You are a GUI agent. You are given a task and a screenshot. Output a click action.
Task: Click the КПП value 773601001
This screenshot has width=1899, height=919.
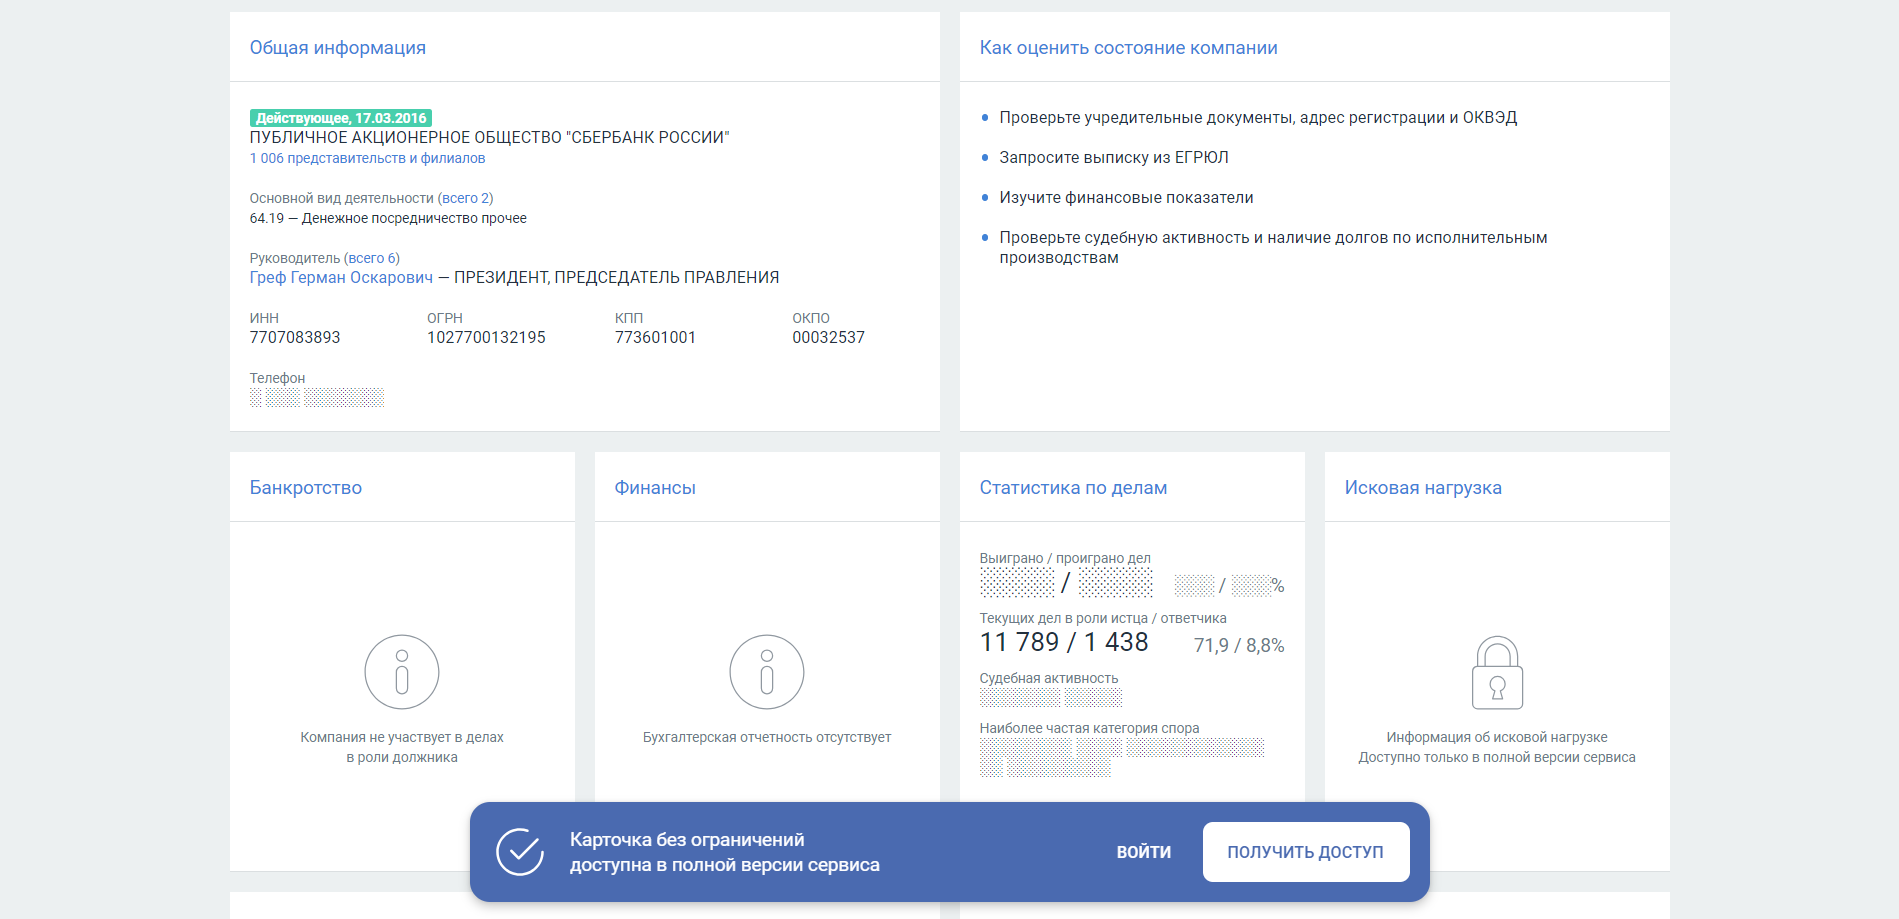655,337
